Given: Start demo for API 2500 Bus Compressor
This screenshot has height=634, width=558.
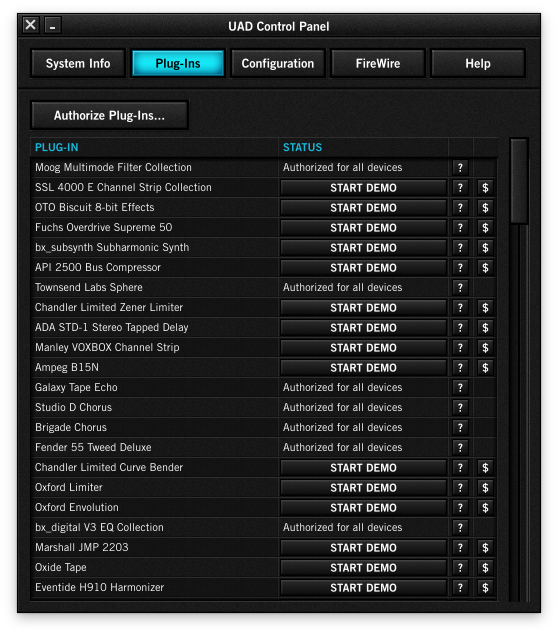Looking at the screenshot, I should [x=363, y=268].
